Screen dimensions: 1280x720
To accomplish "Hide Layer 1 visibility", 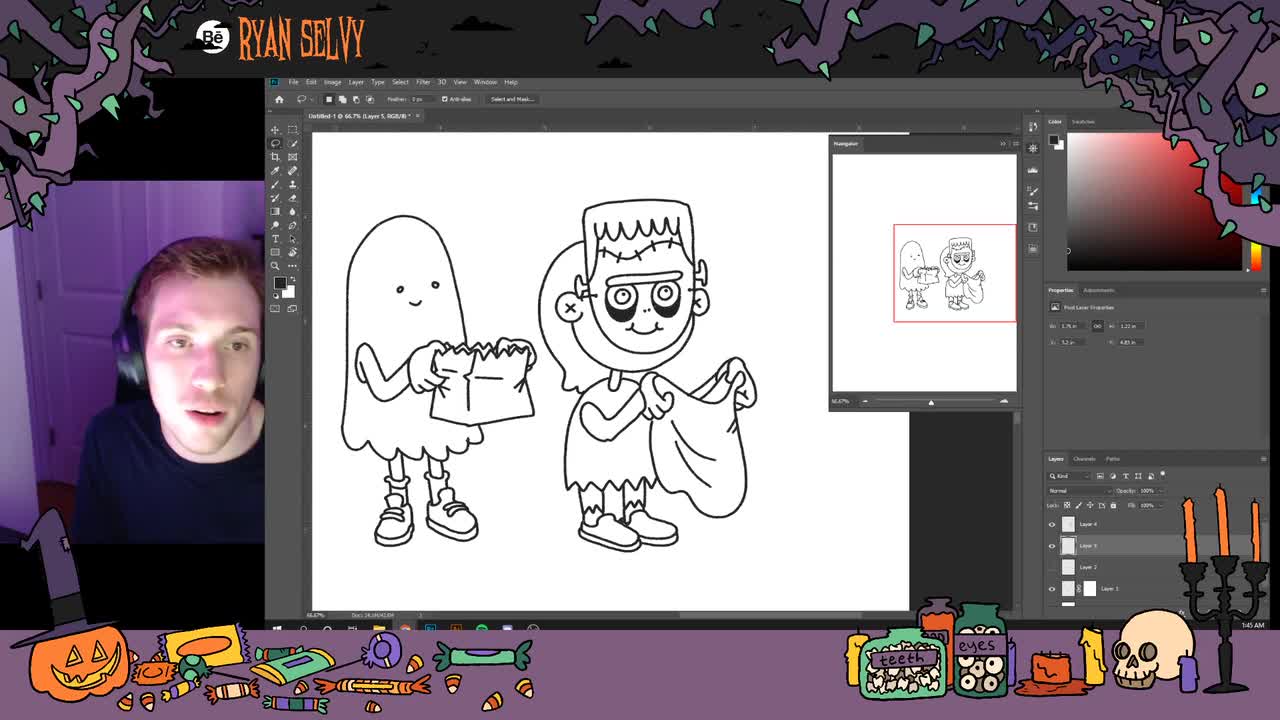I will (x=1051, y=588).
